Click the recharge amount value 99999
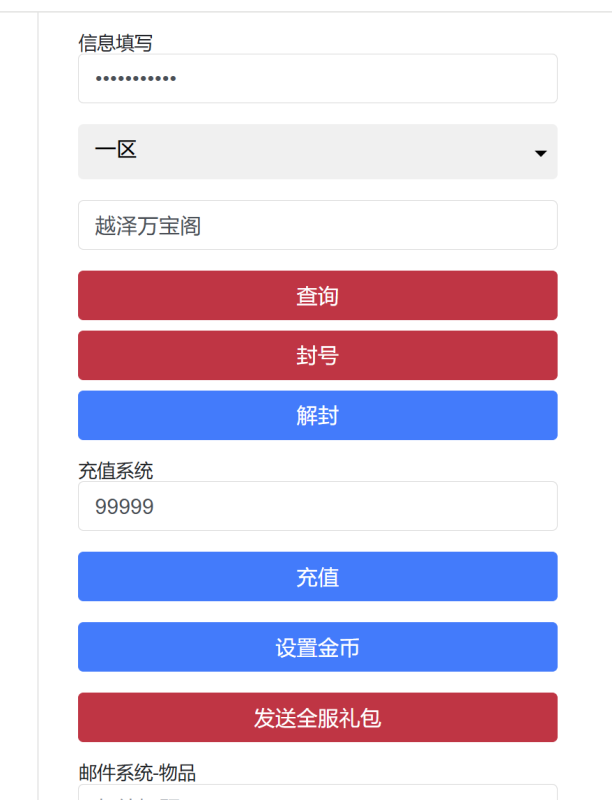Screen dimensions: 612x800 [318, 506]
